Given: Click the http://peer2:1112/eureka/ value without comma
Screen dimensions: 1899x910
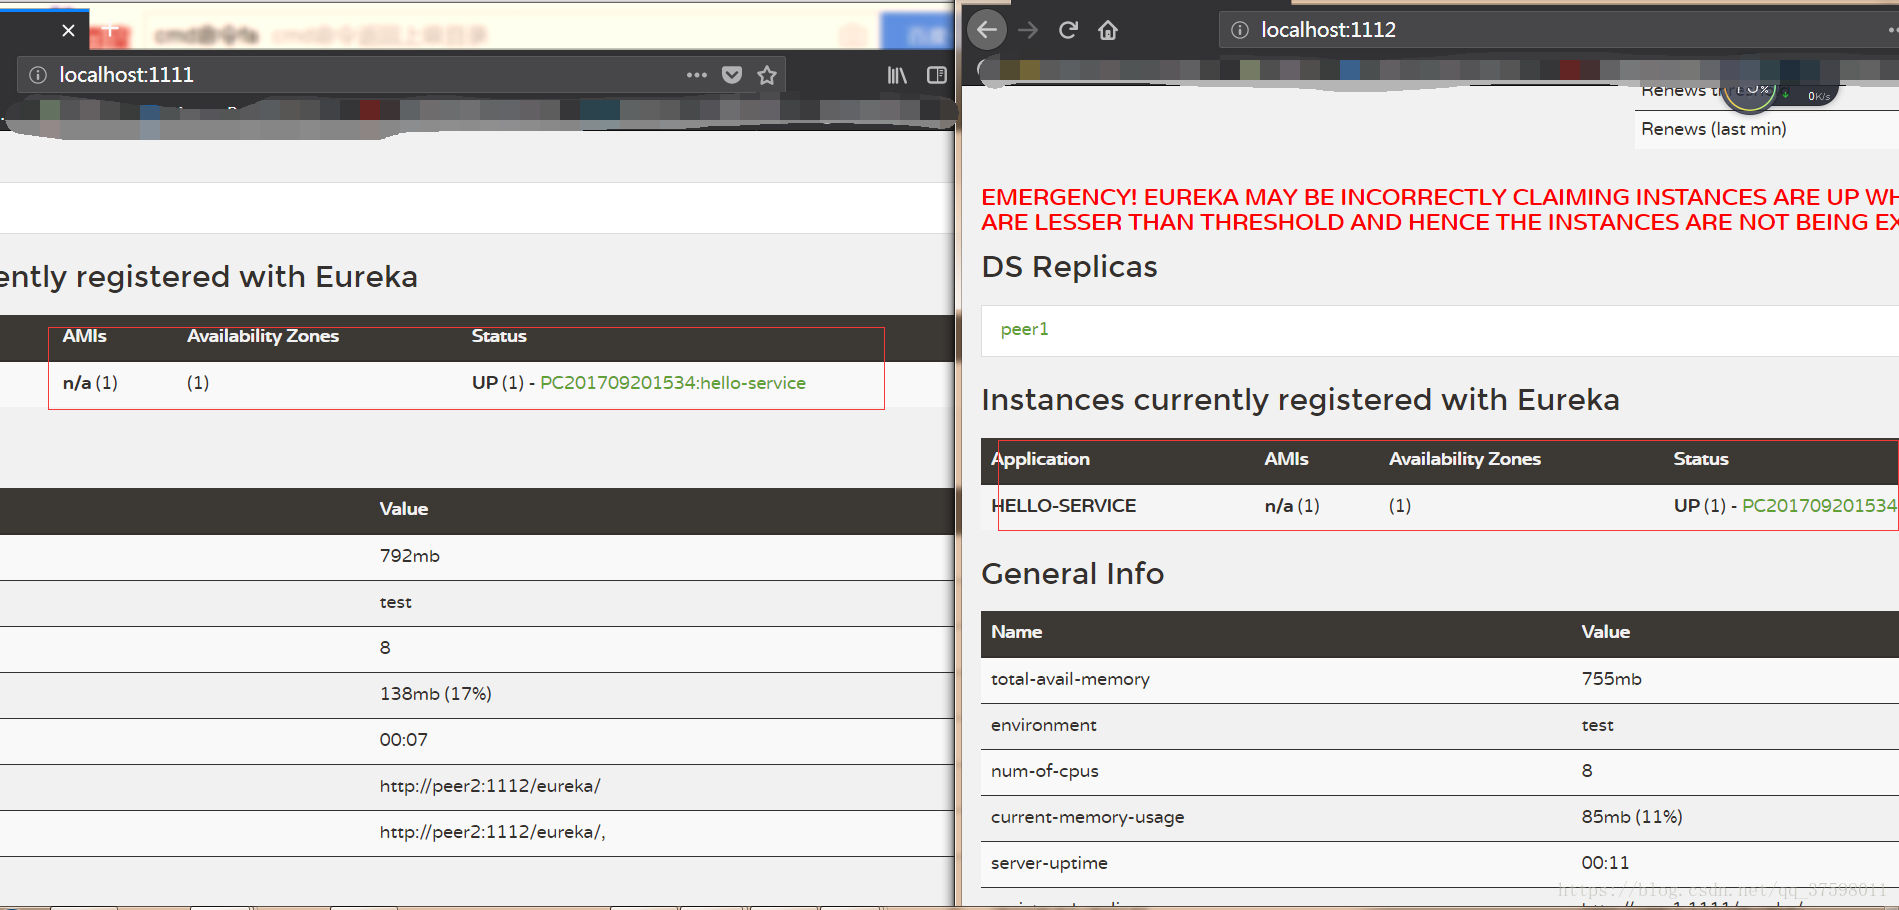Looking at the screenshot, I should click(490, 786).
